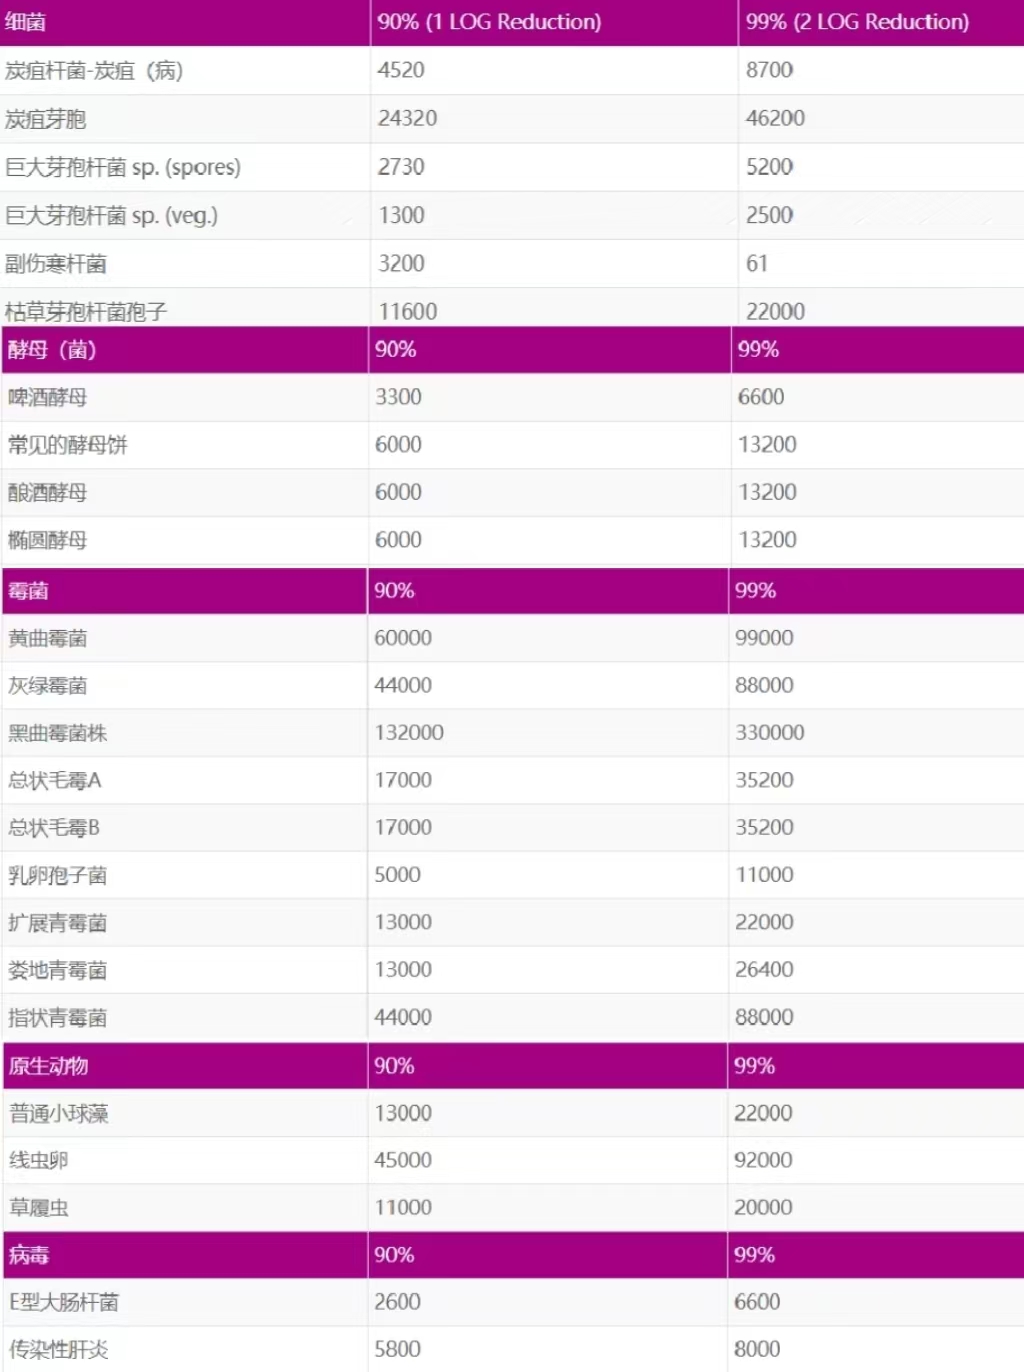Select the 病毒 section header
The width and height of the screenshot is (1024, 1372).
click(29, 1255)
